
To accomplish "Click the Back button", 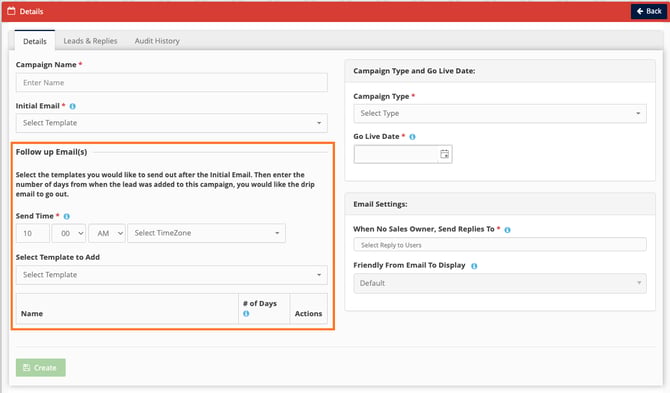I will click(648, 11).
